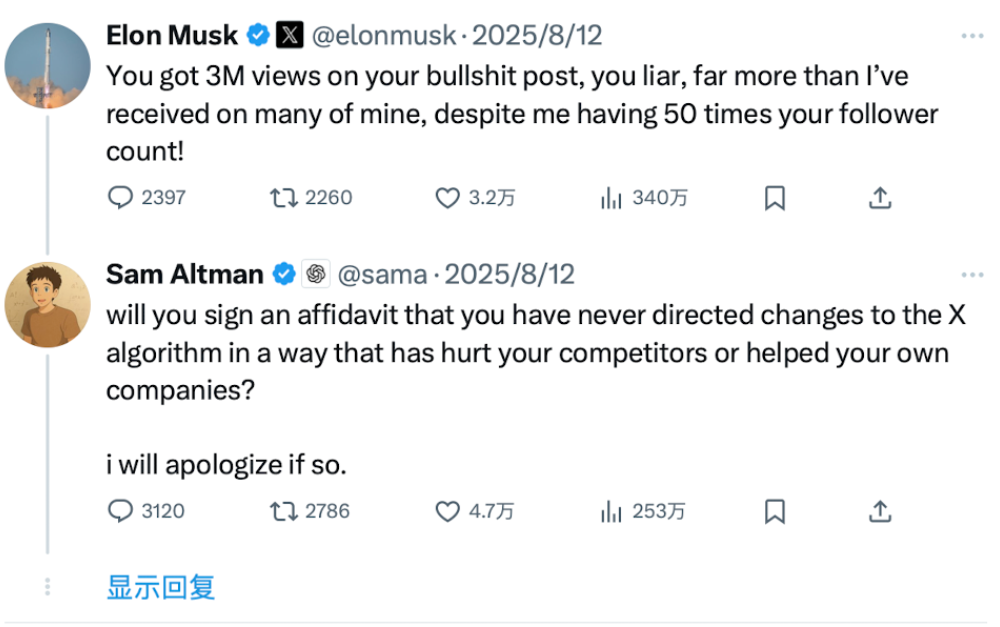
Task: Expand hidden replies with 显示回复
Action: 161,587
